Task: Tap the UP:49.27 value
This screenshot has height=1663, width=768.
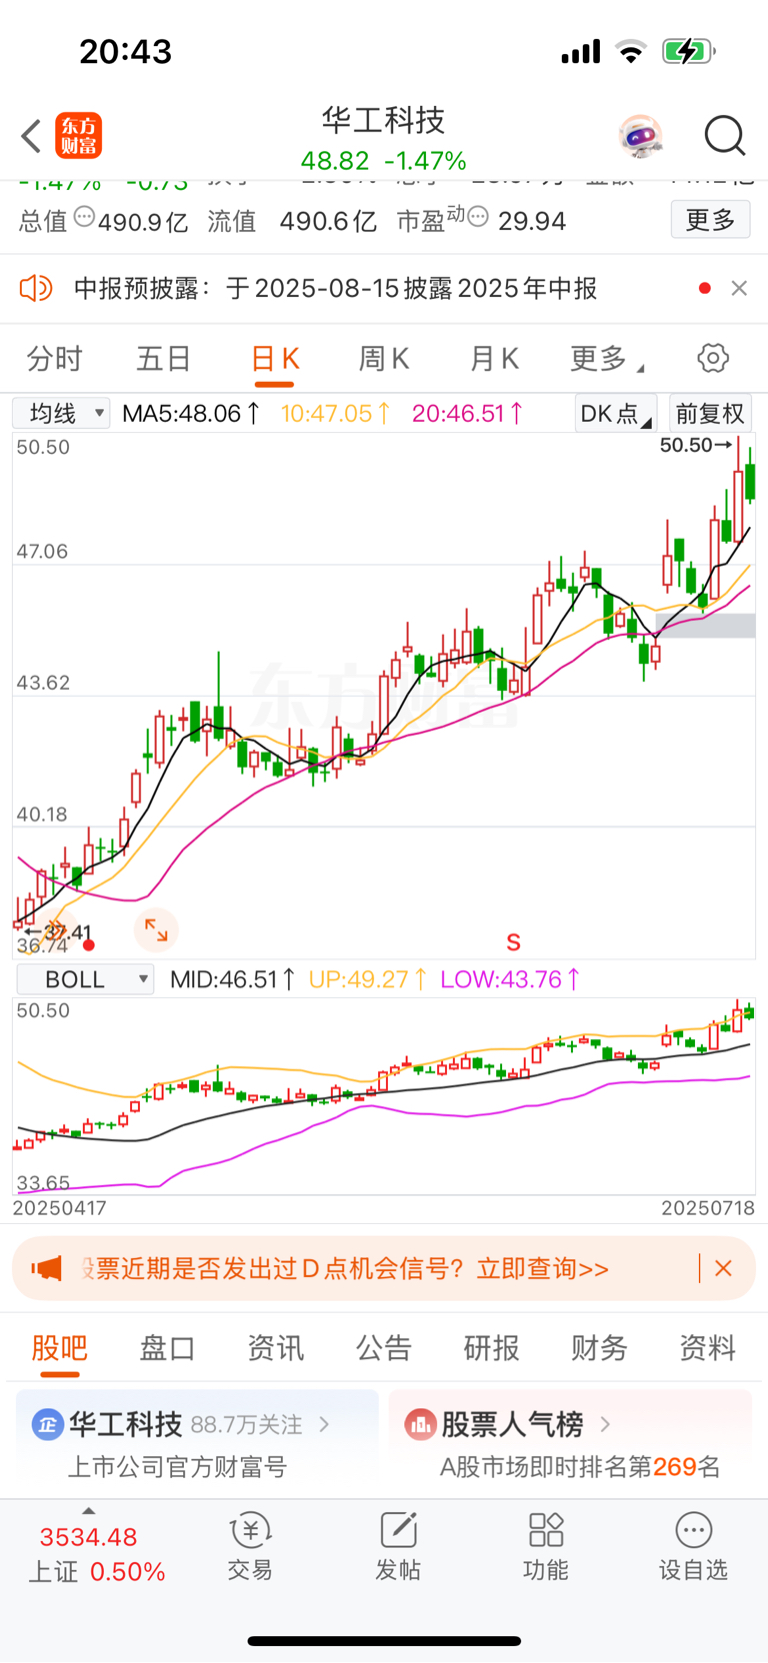Action: click(369, 979)
